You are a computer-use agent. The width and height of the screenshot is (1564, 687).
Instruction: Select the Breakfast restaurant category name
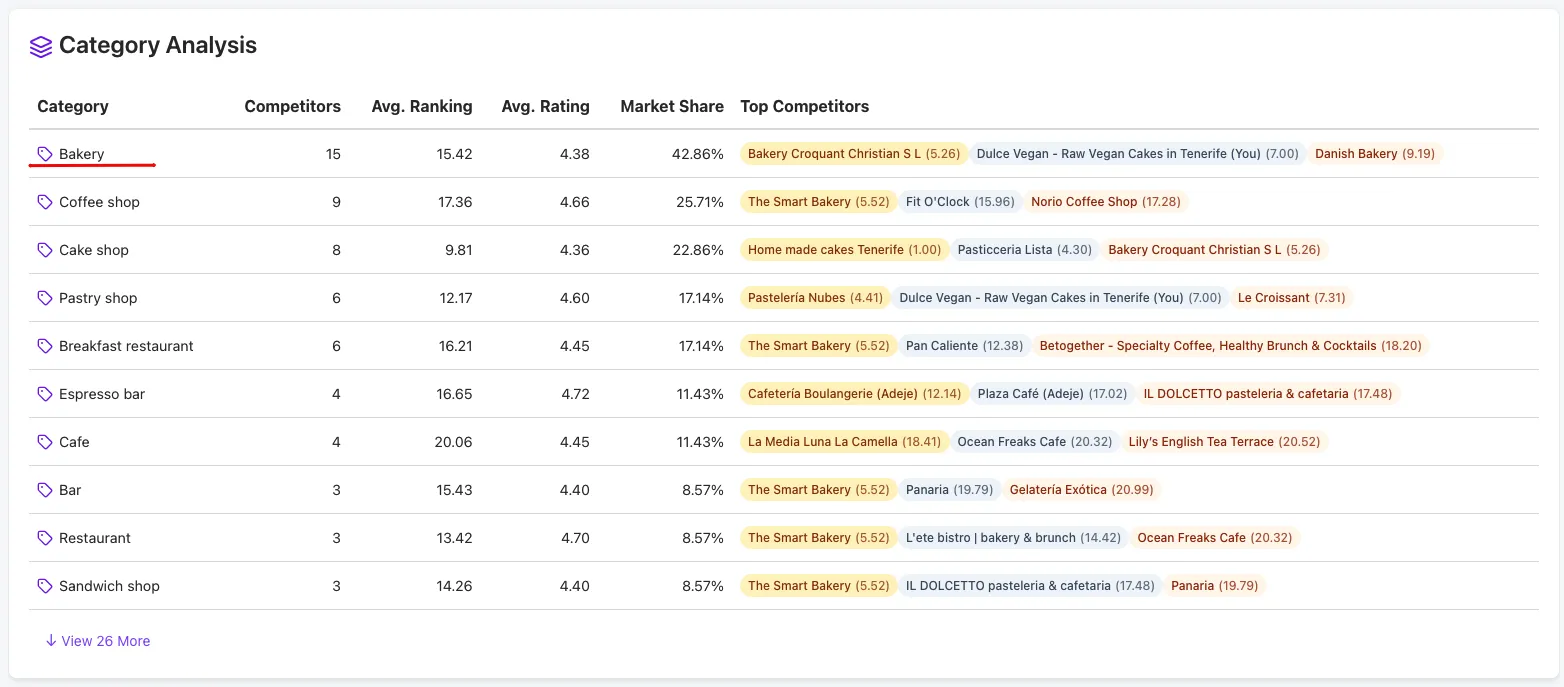click(126, 346)
